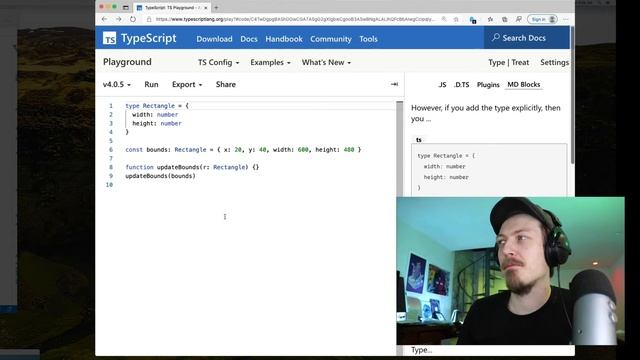Click the page scrollbar on right edge
The image size is (640, 360).
[572, 95]
